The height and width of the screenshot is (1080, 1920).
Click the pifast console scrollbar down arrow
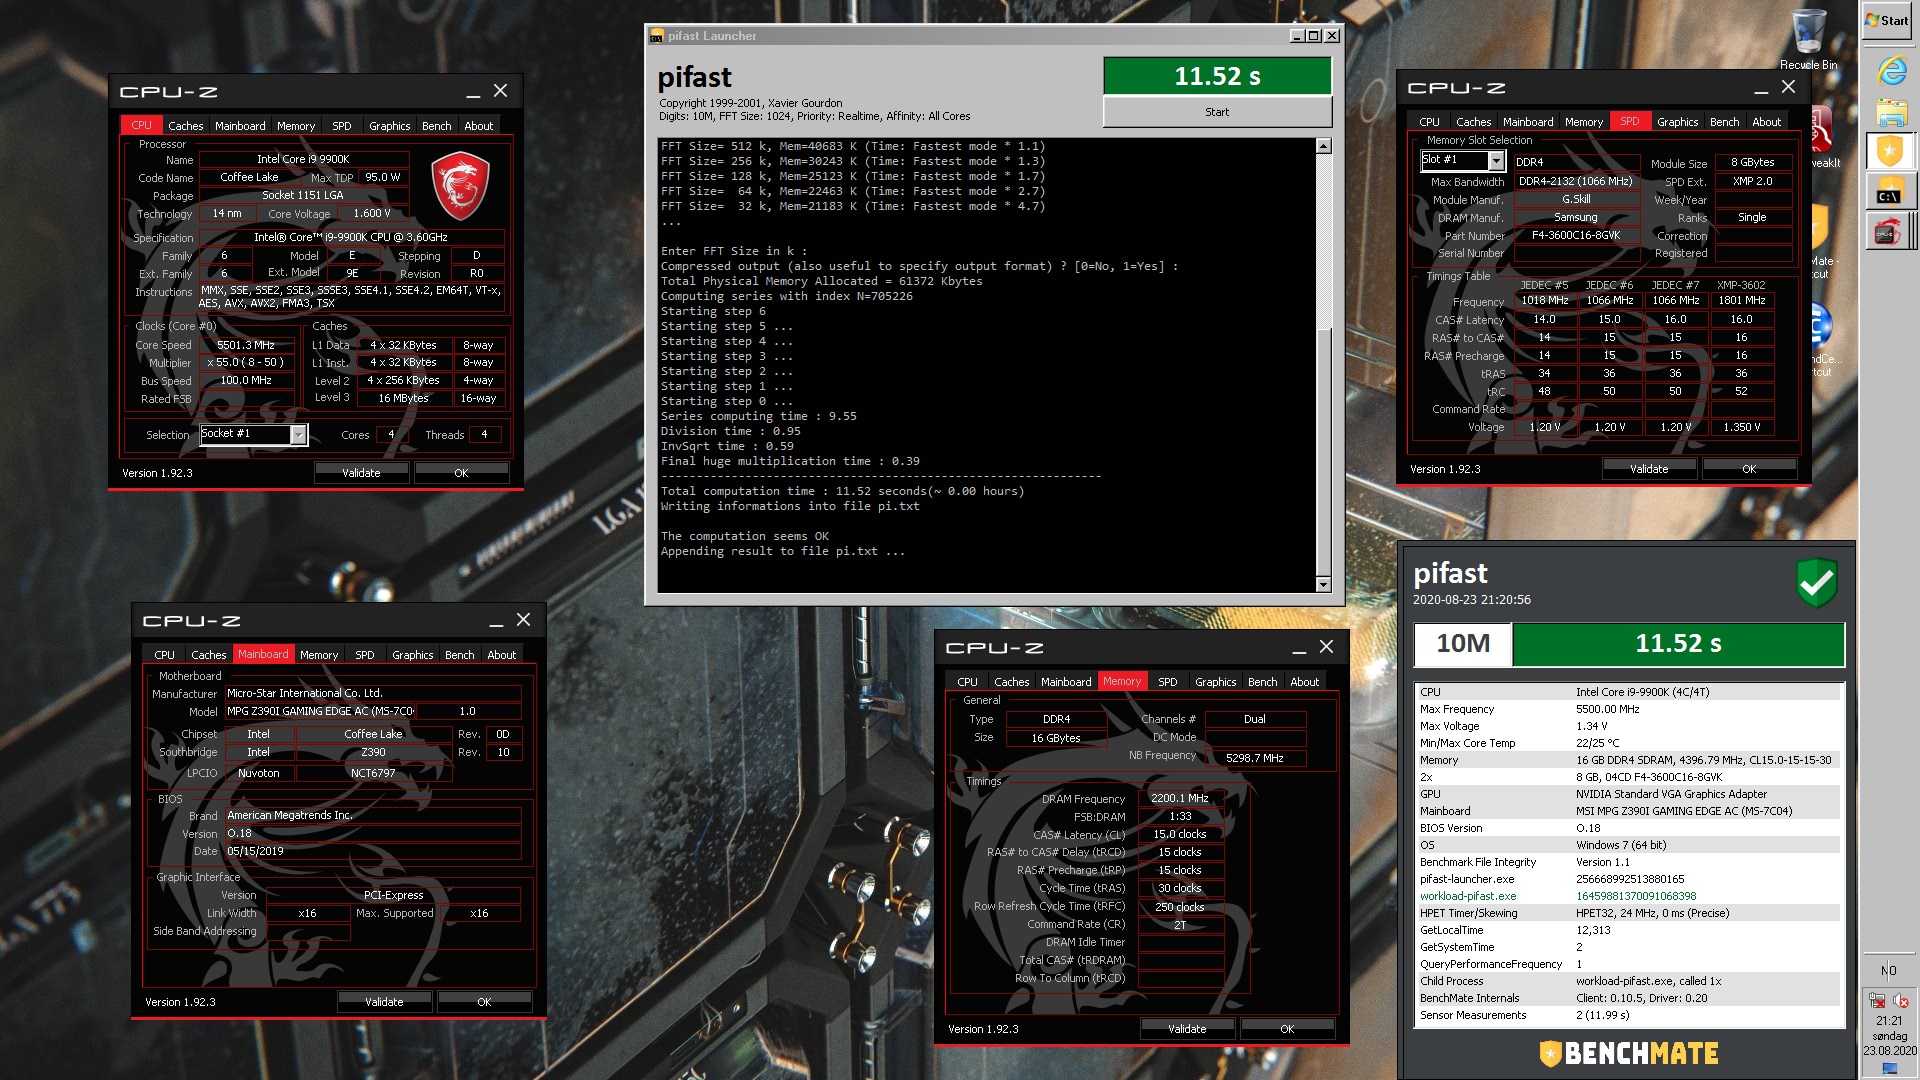point(1324,585)
